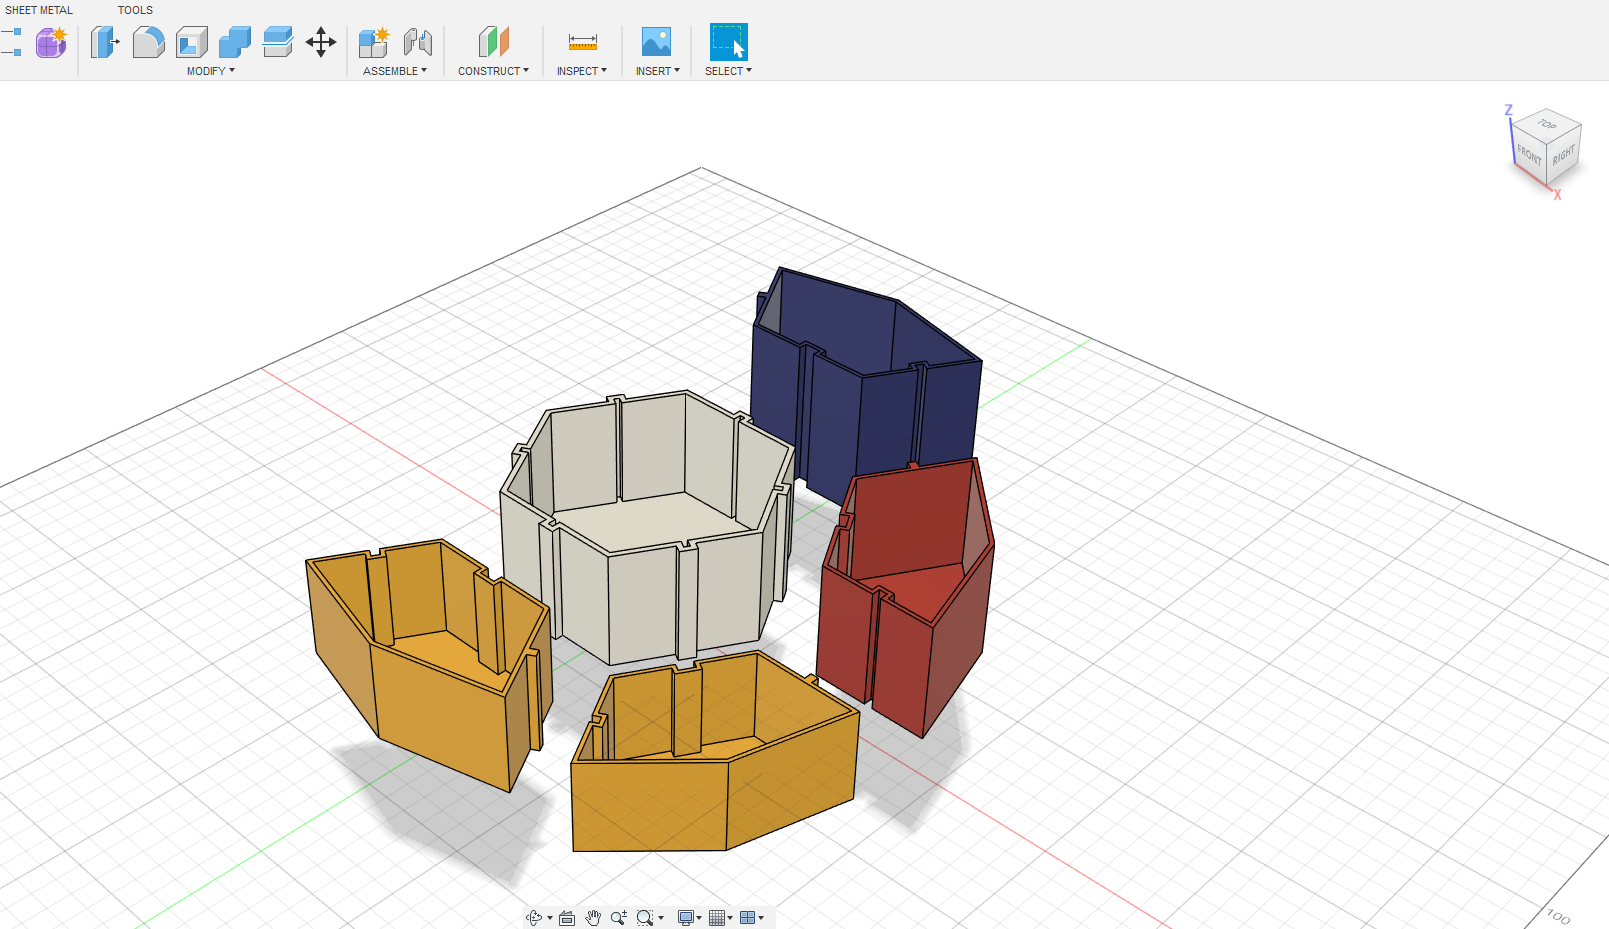Activate the Move/Copy tool
Viewport: 1609px width, 929px height.
(321, 42)
